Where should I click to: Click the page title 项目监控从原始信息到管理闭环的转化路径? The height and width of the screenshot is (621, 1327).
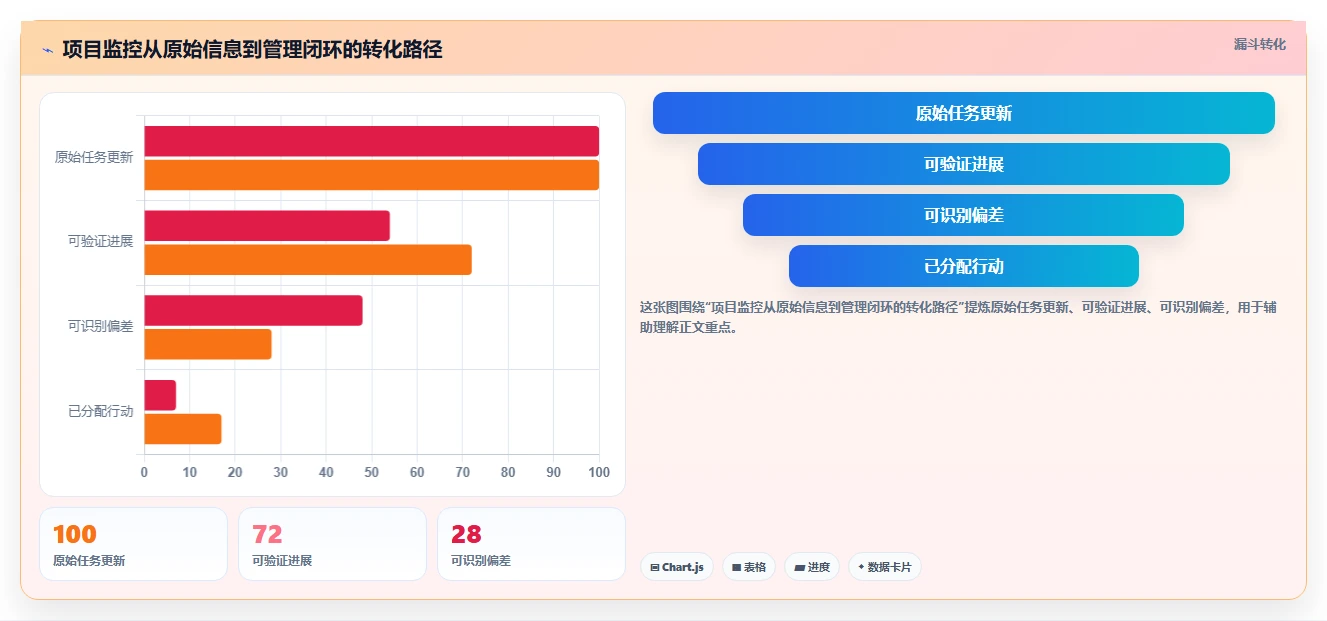(252, 49)
